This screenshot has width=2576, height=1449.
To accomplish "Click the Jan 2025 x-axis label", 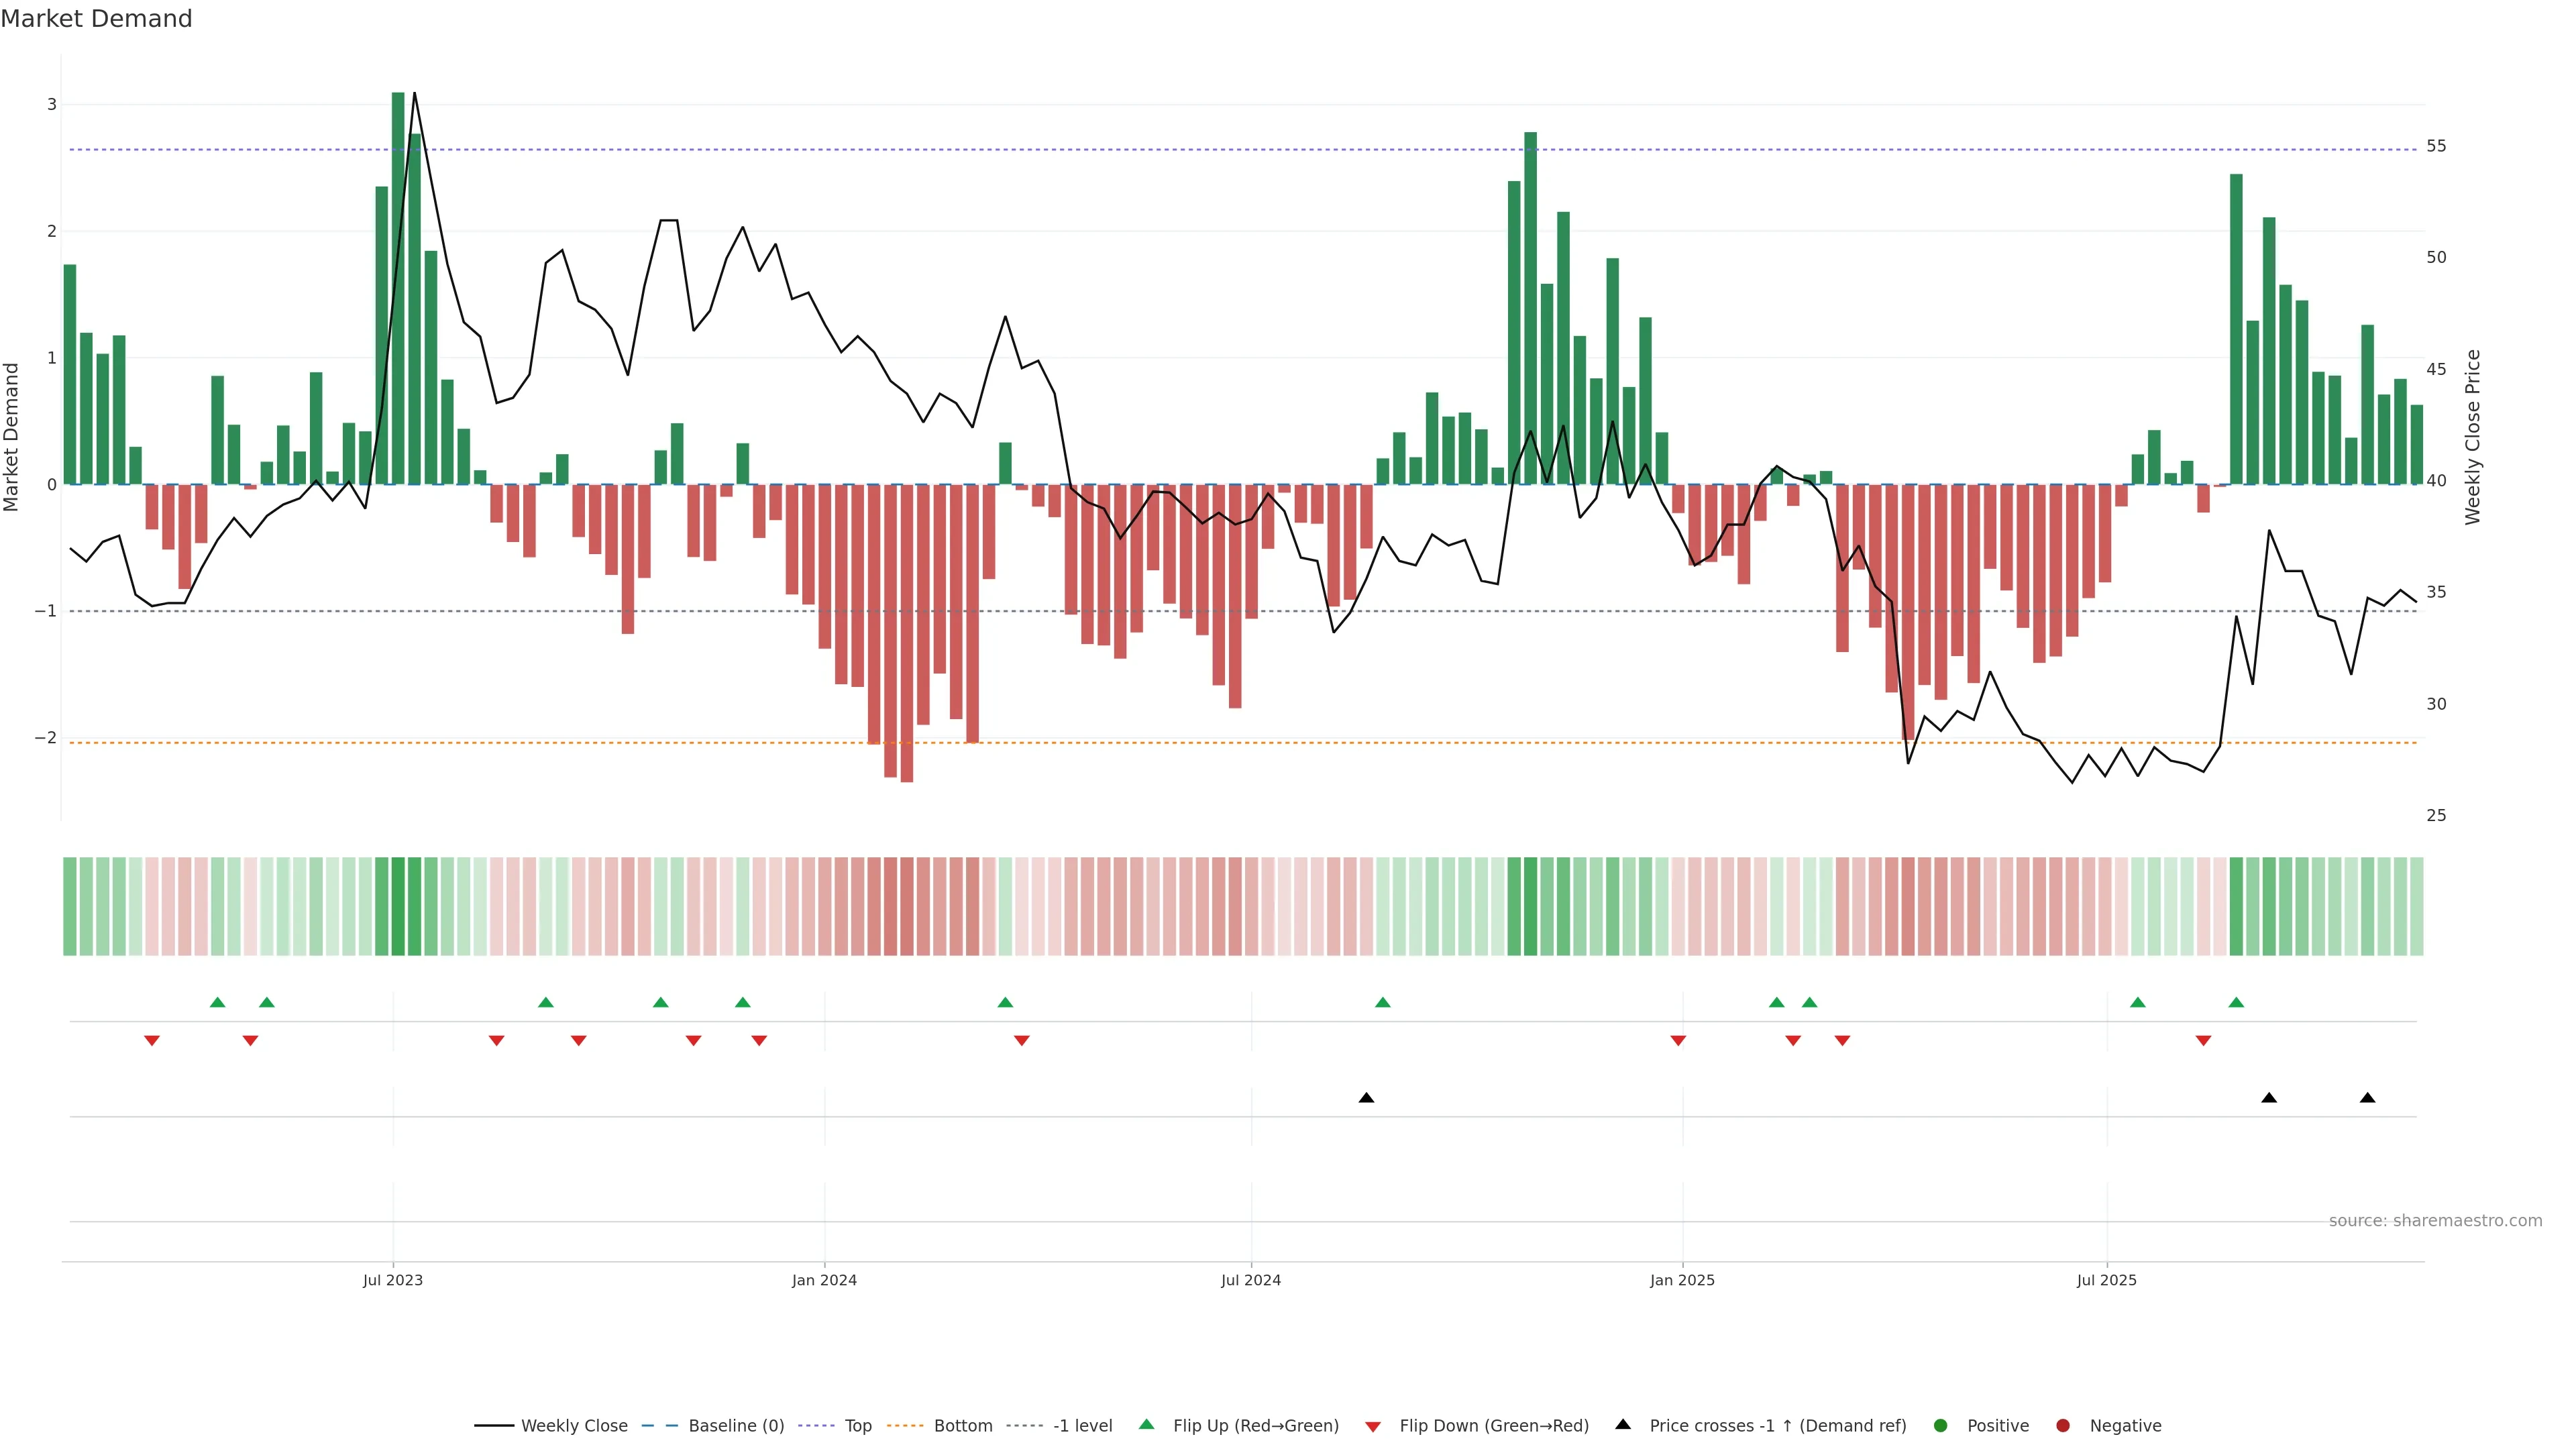I will point(1682,1280).
